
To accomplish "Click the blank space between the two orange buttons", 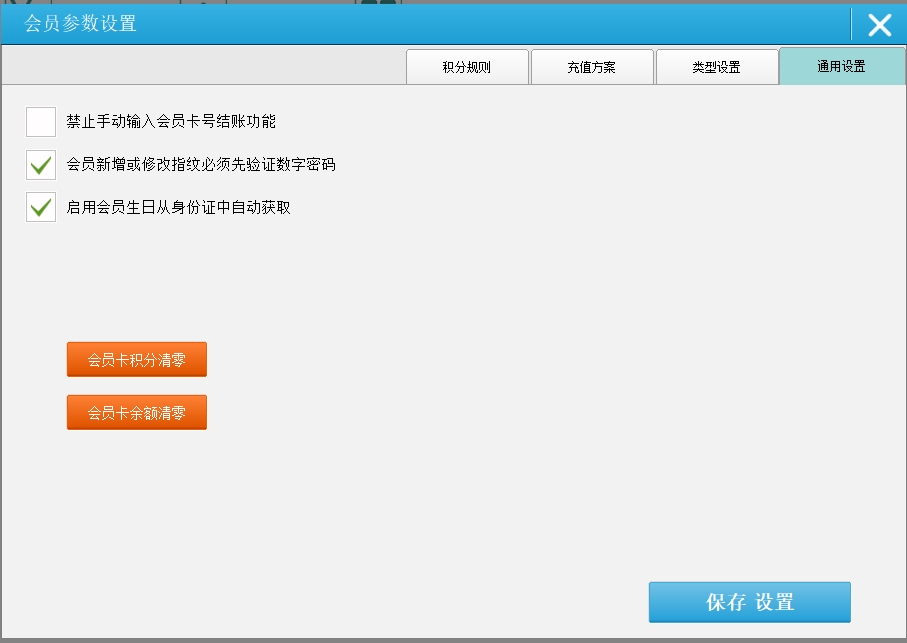I will [136, 386].
